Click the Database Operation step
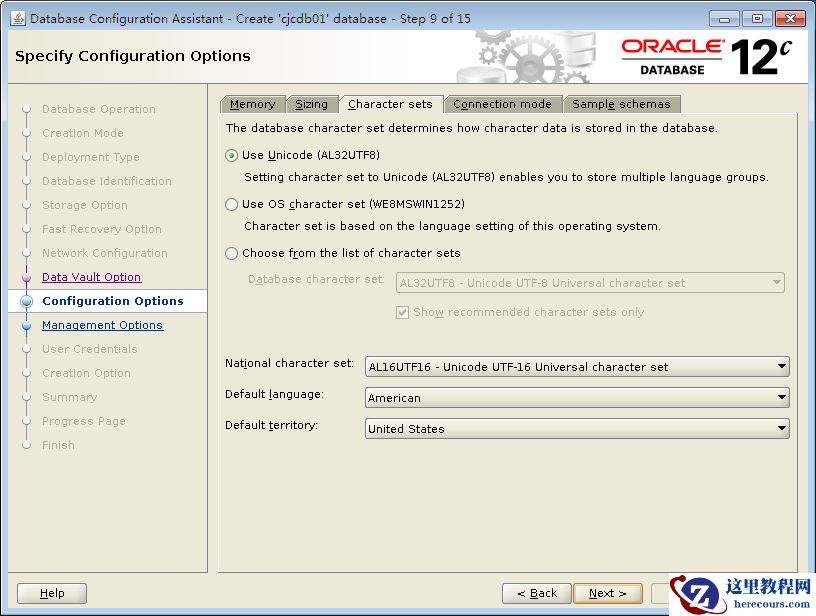This screenshot has height=616, width=816. tap(99, 109)
